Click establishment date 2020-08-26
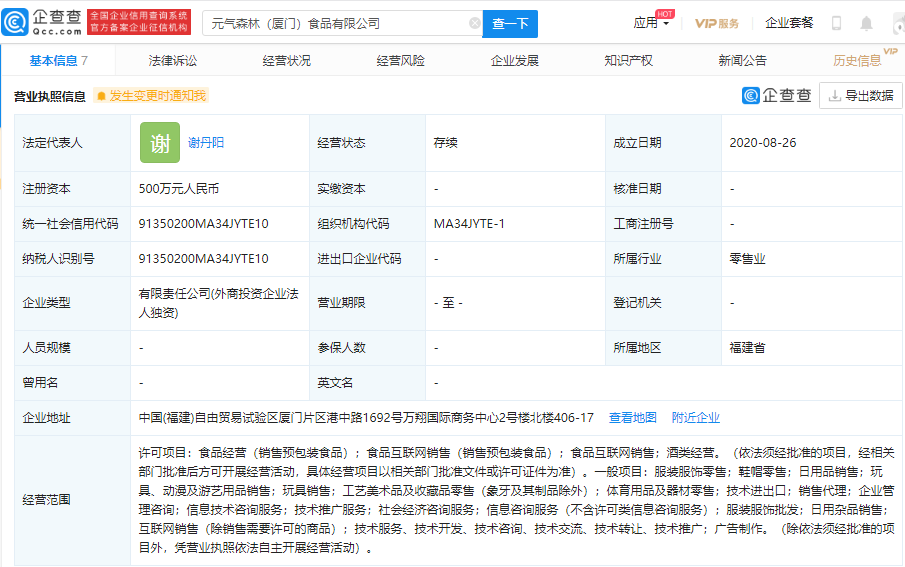The height and width of the screenshot is (567, 905). [762, 143]
